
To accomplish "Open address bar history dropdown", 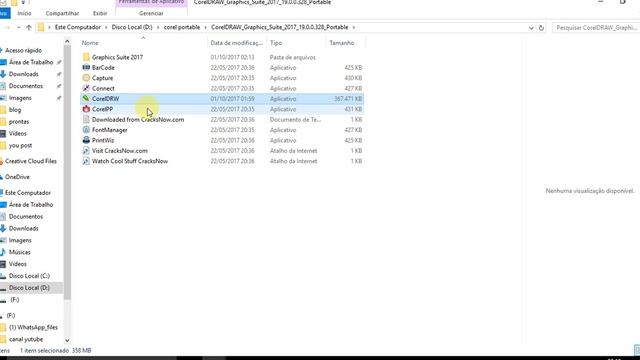I will click(531, 28).
